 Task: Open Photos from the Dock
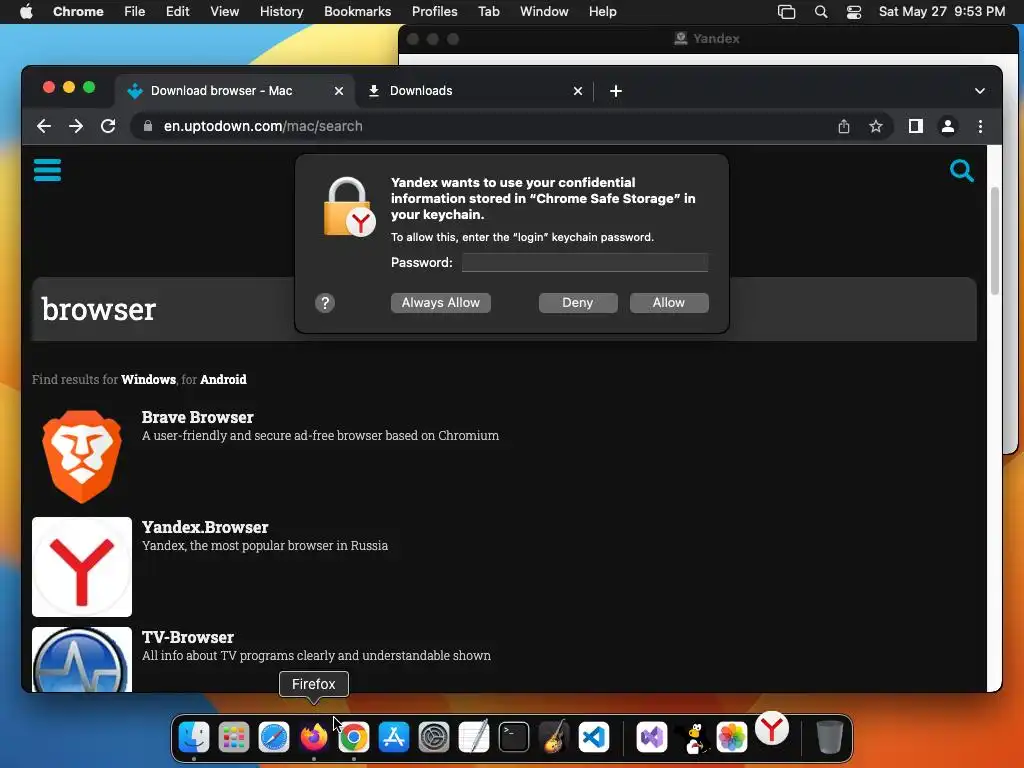pyautogui.click(x=731, y=737)
